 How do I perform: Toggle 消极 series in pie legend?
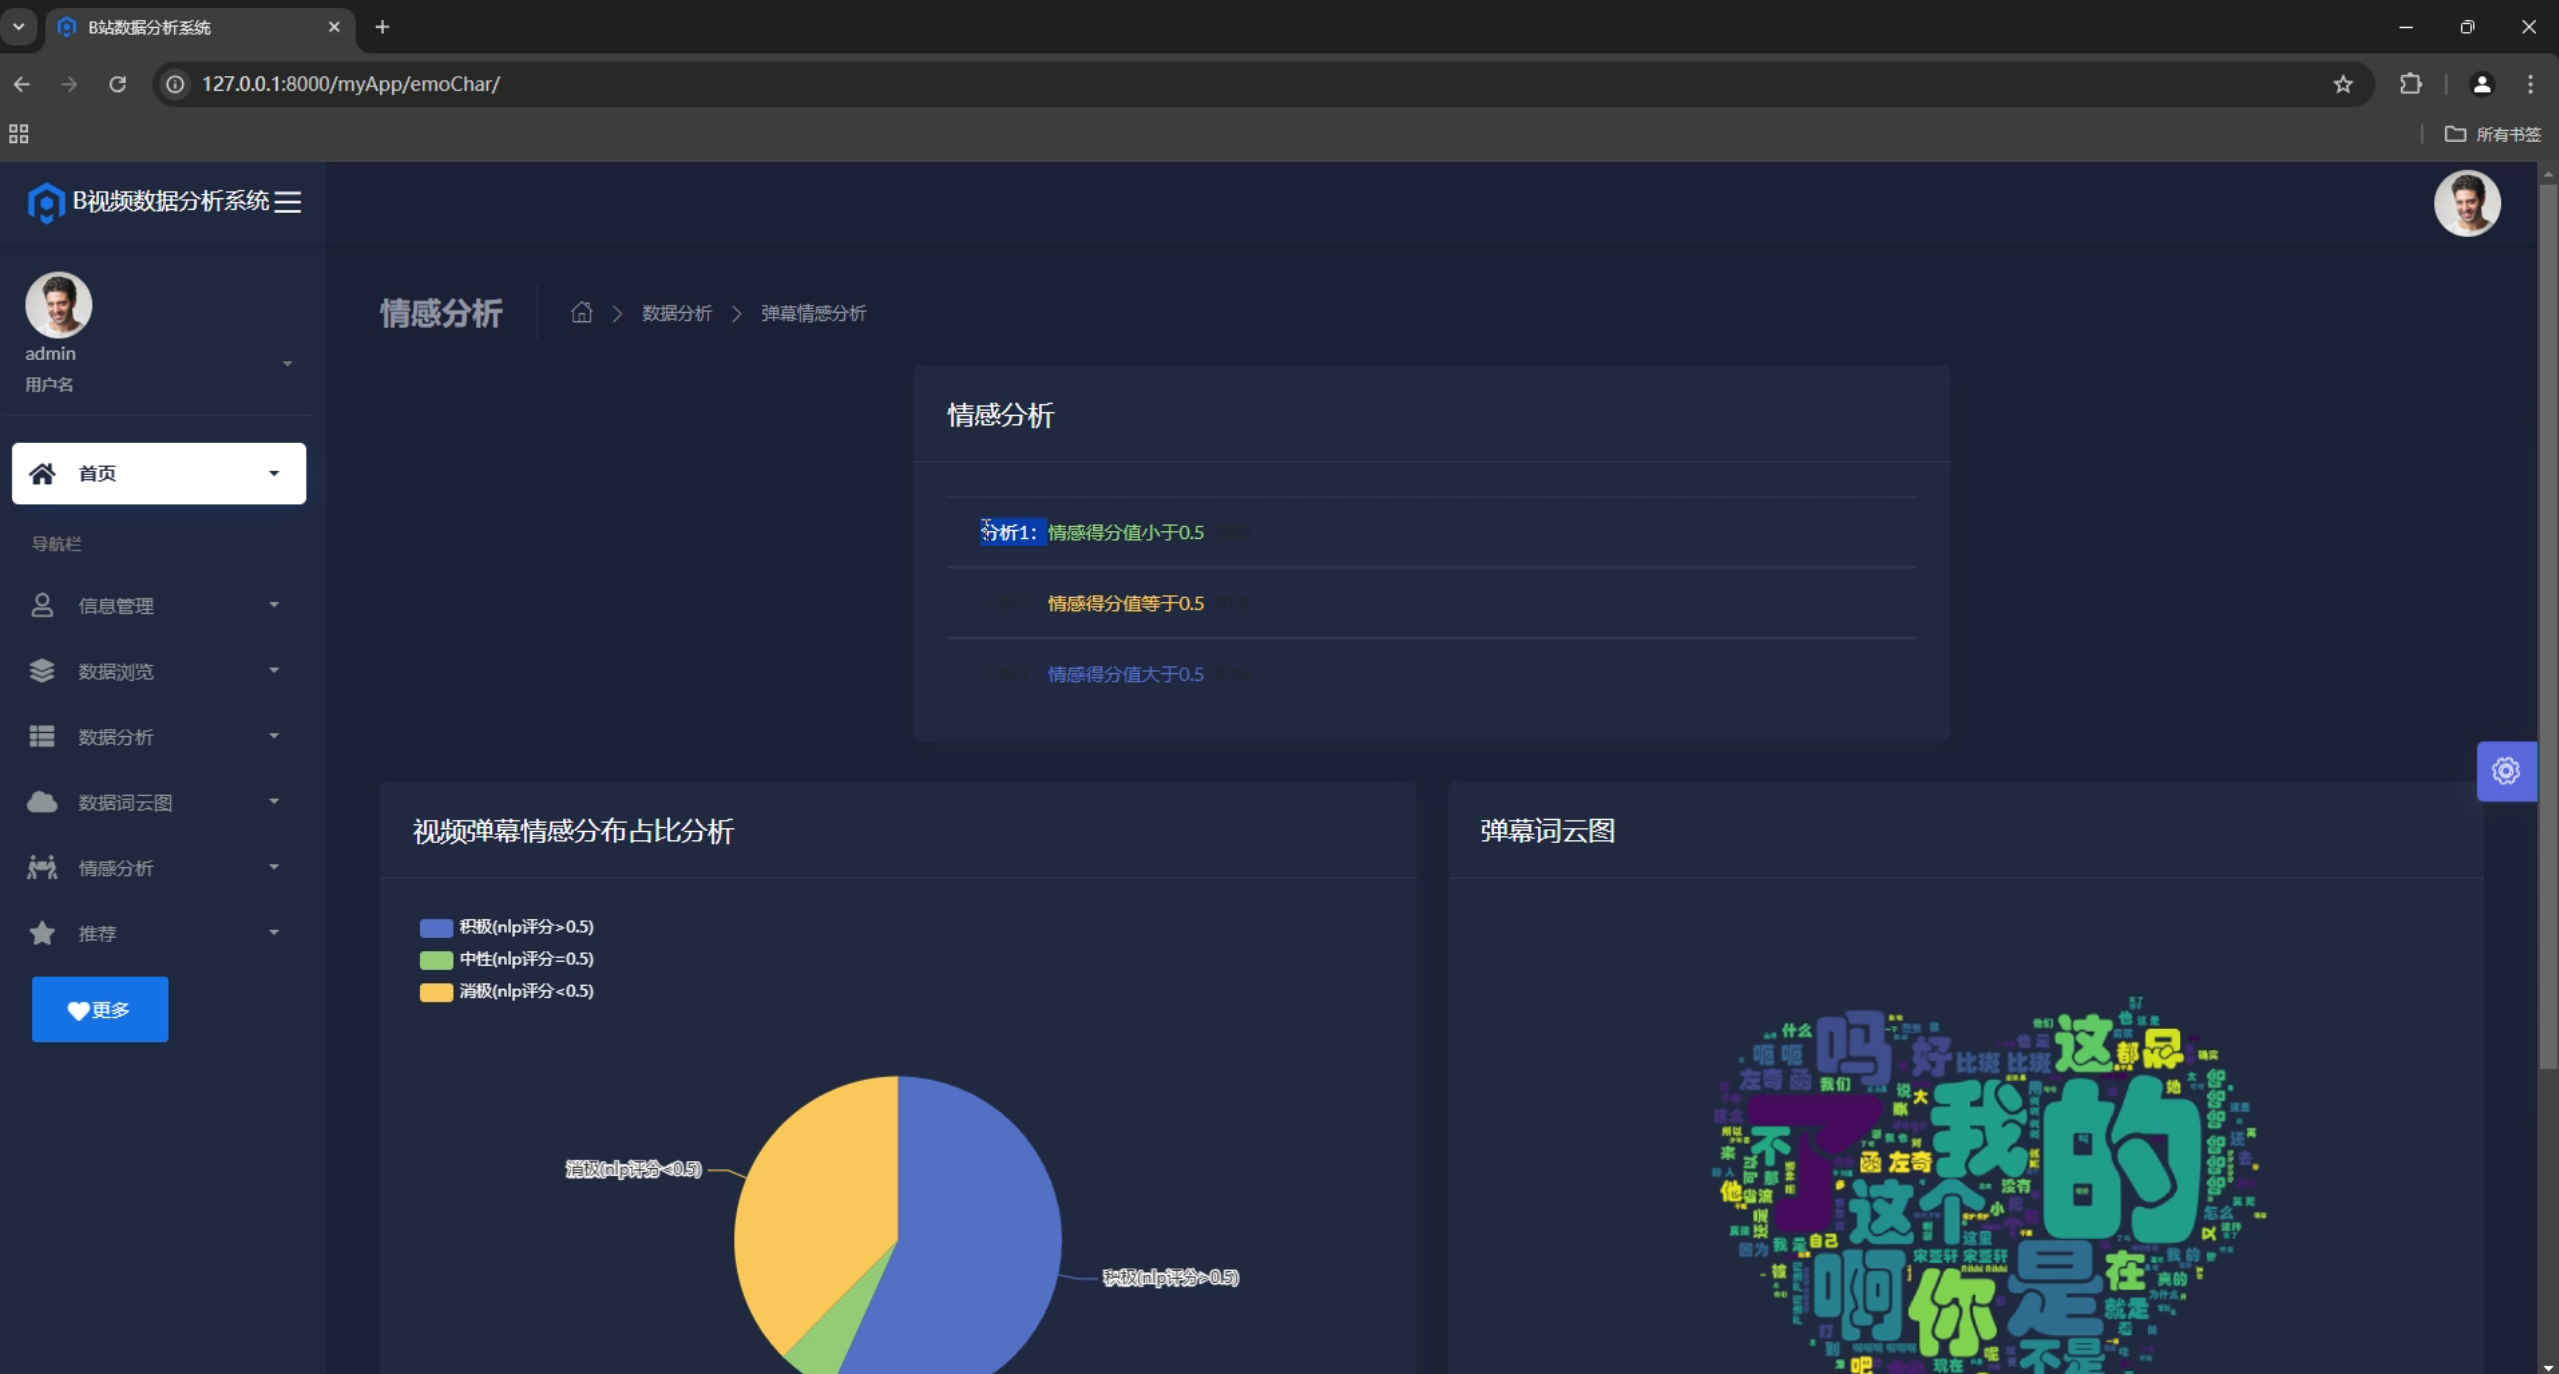(436, 991)
